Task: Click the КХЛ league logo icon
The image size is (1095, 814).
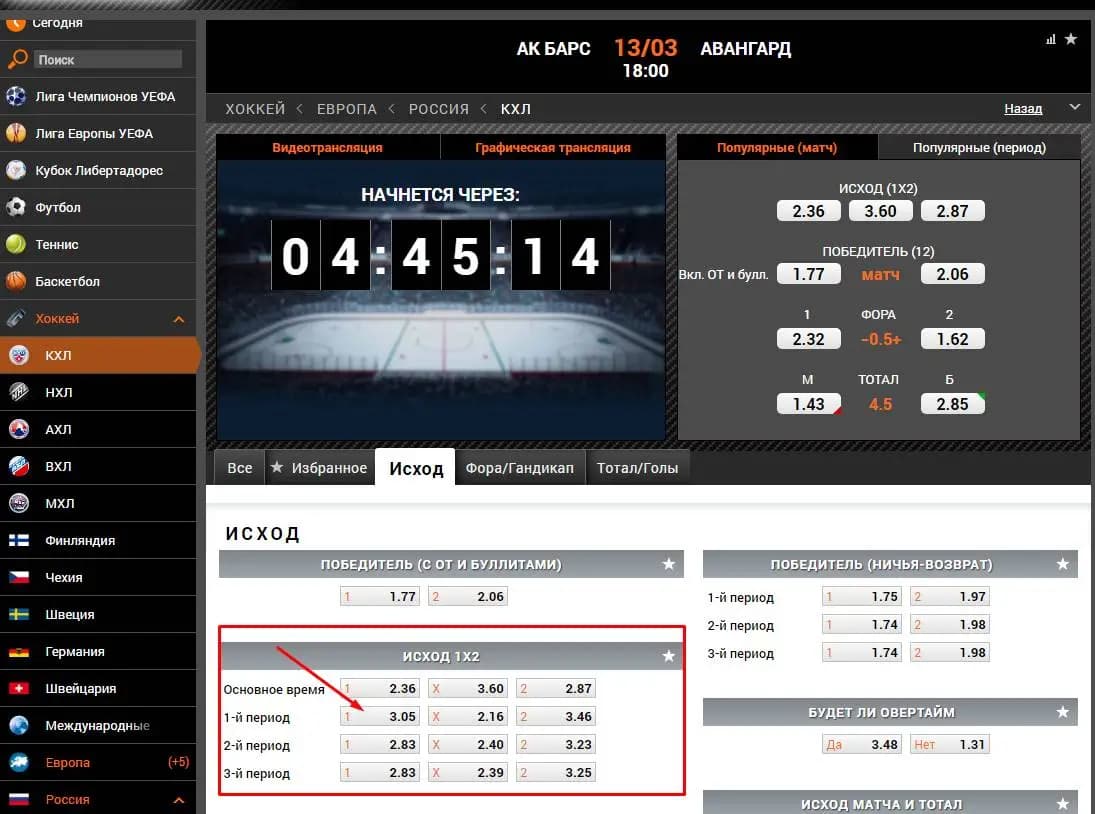Action: [19, 355]
